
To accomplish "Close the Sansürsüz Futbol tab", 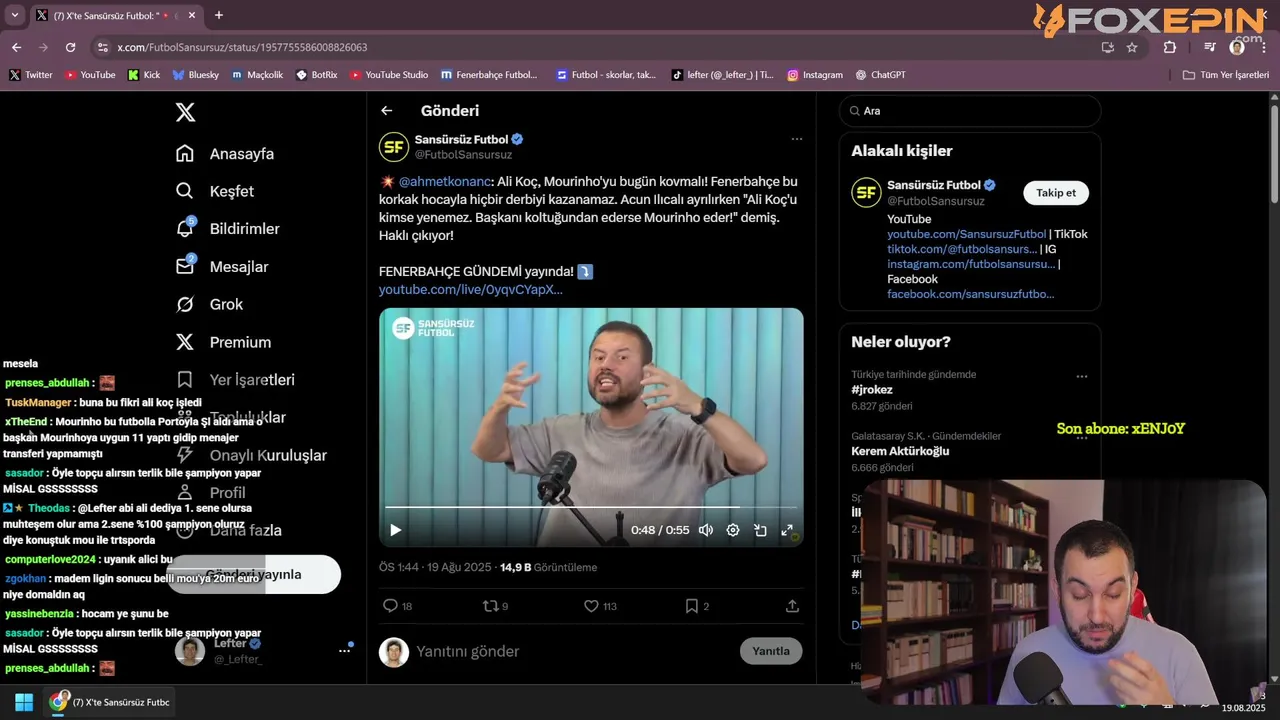I will (x=191, y=15).
